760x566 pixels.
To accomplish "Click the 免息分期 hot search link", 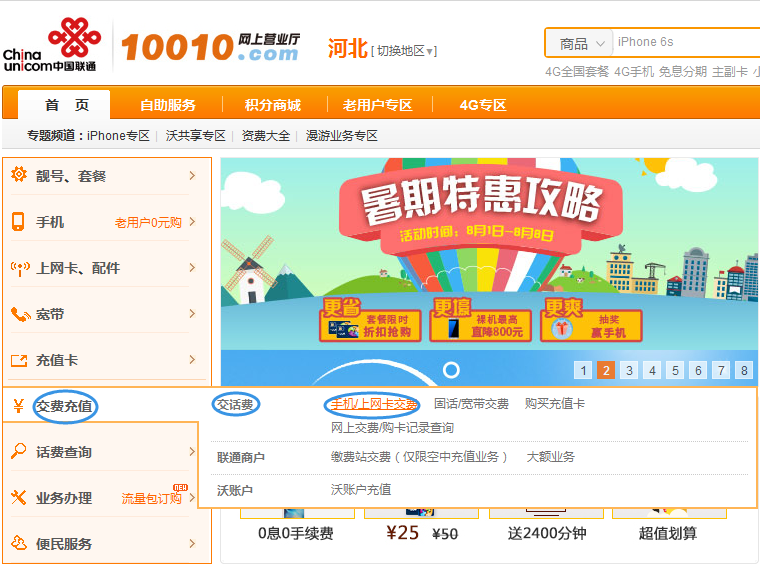I will (x=682, y=72).
